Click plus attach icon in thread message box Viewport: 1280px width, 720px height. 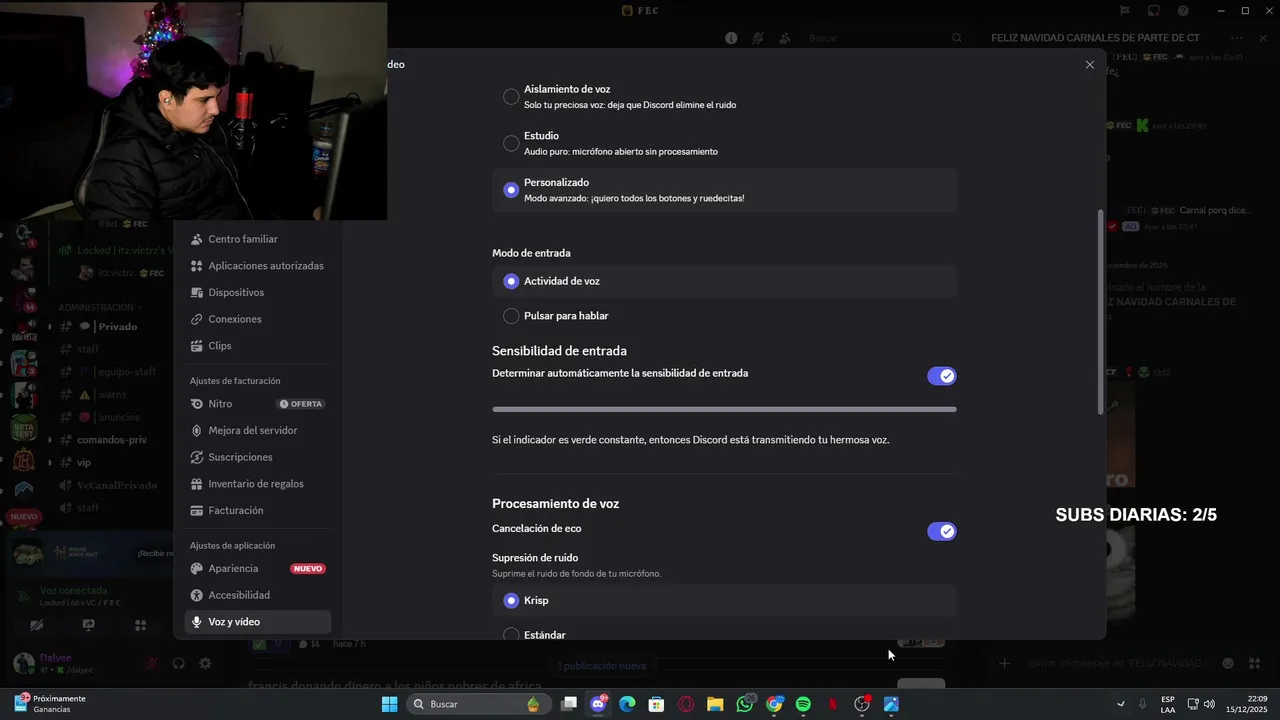1005,663
